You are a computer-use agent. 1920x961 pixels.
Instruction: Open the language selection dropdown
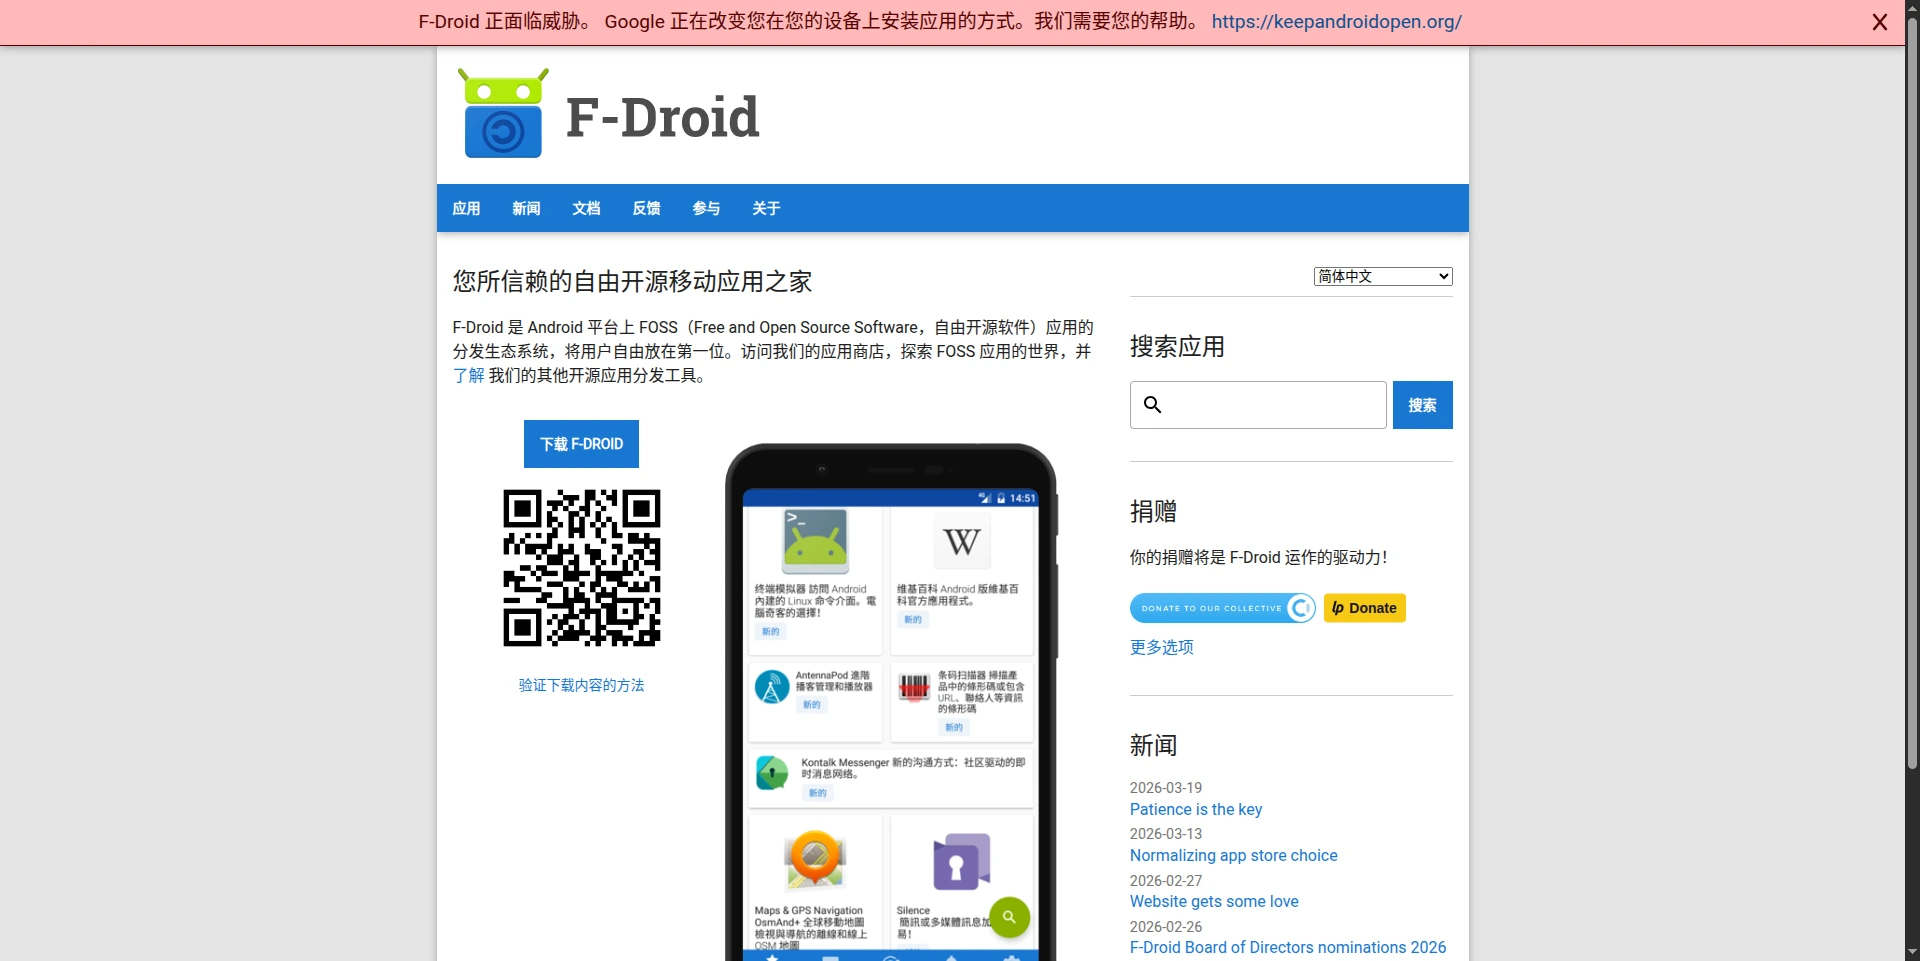tap(1382, 276)
